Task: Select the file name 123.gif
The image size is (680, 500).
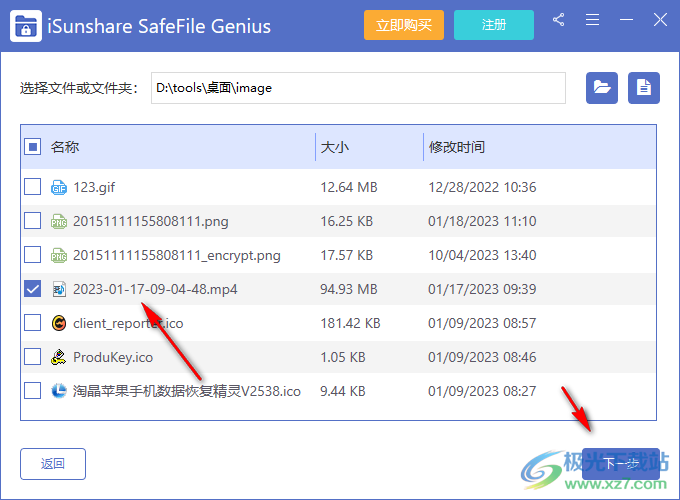Action: pyautogui.click(x=94, y=187)
